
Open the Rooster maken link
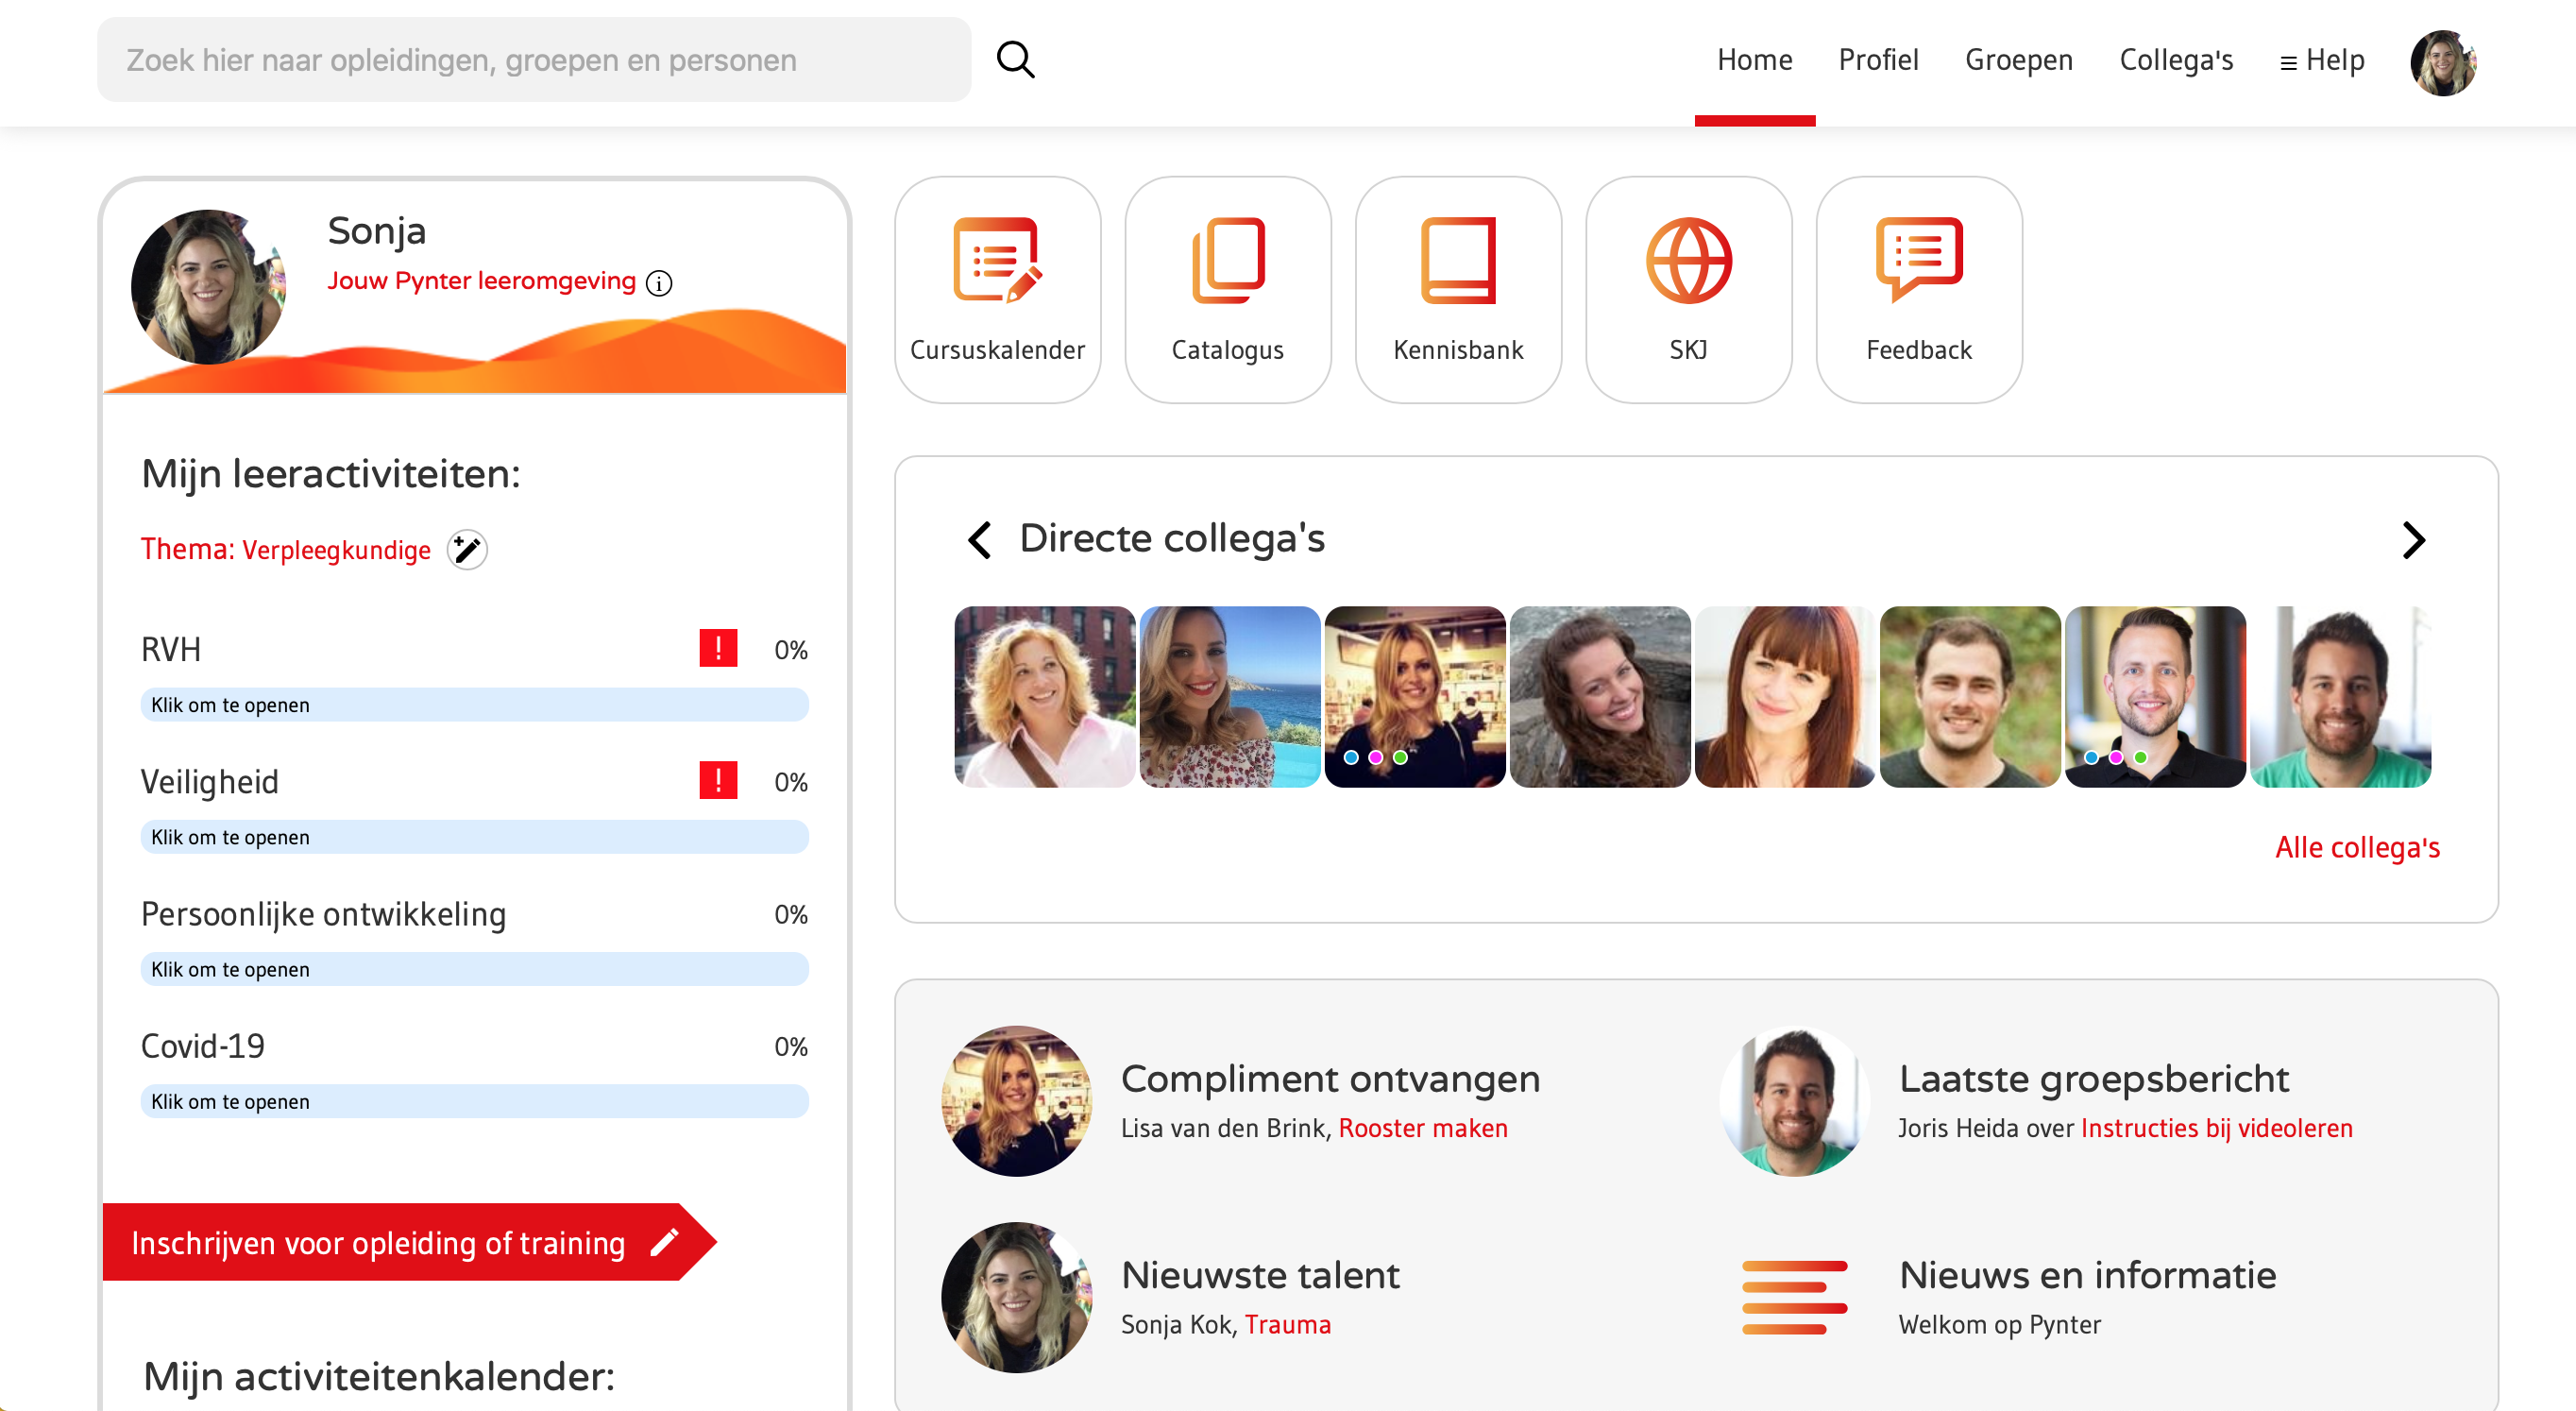point(1422,1128)
